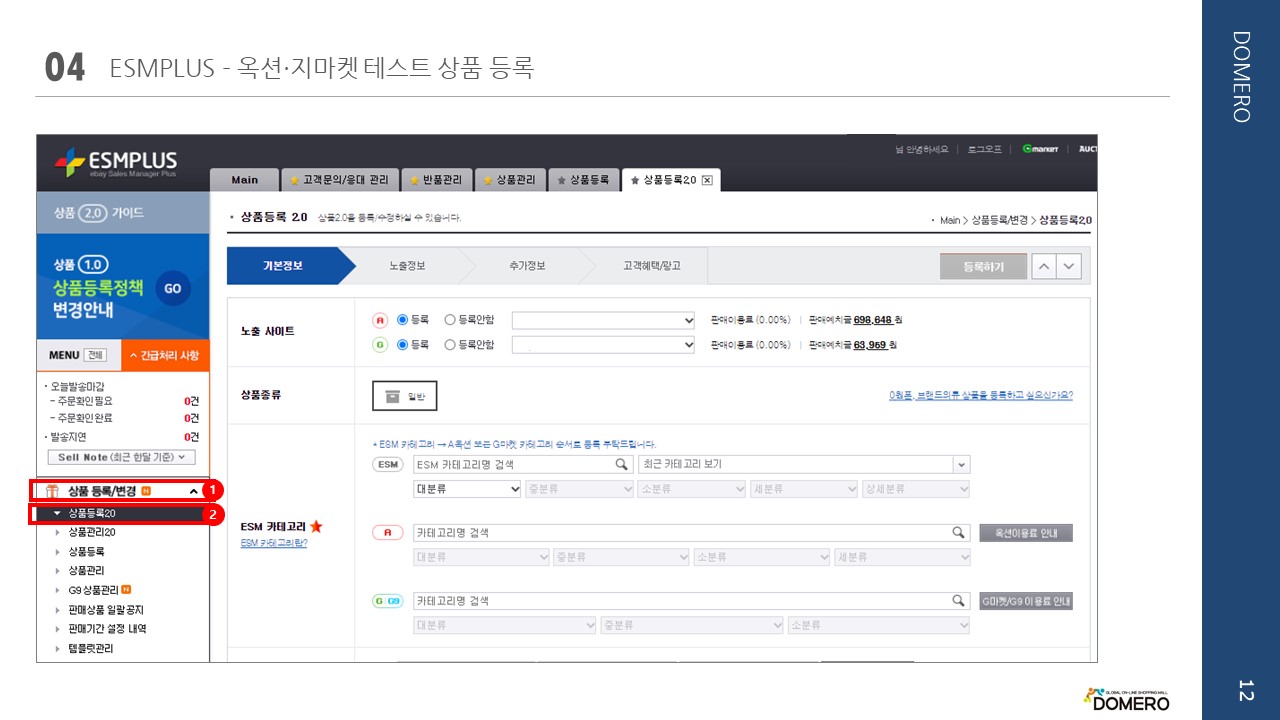Click the star on the 상품관리 tab
The width and height of the screenshot is (1280, 720).
(488, 180)
